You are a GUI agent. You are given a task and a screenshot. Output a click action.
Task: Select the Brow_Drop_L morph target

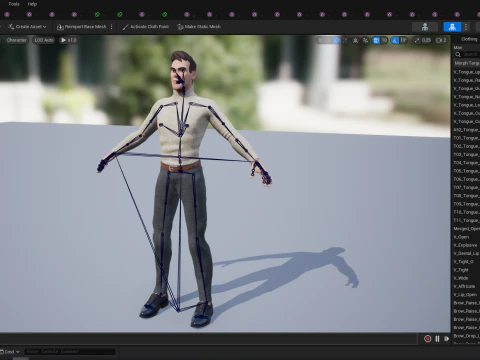466,336
